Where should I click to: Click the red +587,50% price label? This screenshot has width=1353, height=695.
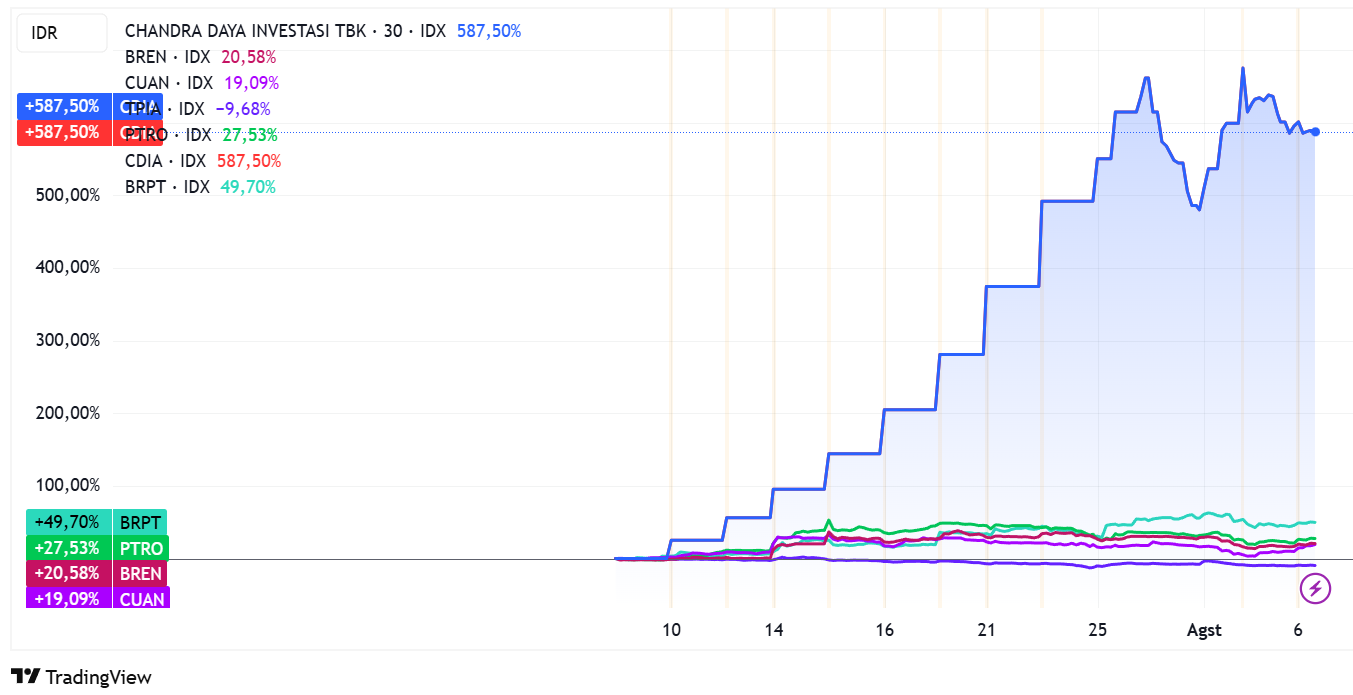pos(64,131)
